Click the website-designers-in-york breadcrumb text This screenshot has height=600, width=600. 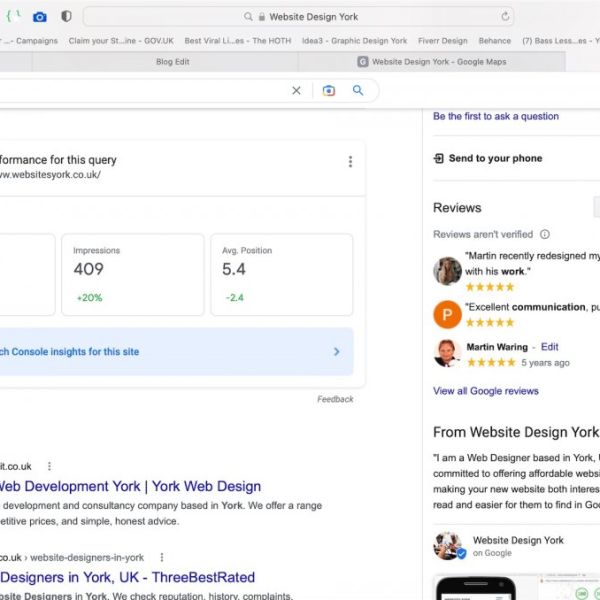[87, 557]
